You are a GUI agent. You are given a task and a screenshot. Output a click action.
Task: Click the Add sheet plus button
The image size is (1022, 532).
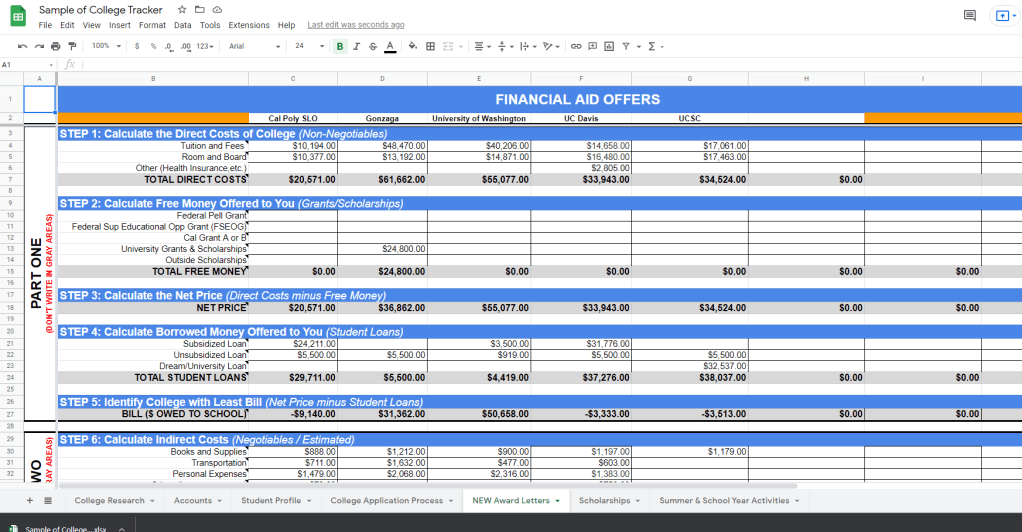pos(29,500)
